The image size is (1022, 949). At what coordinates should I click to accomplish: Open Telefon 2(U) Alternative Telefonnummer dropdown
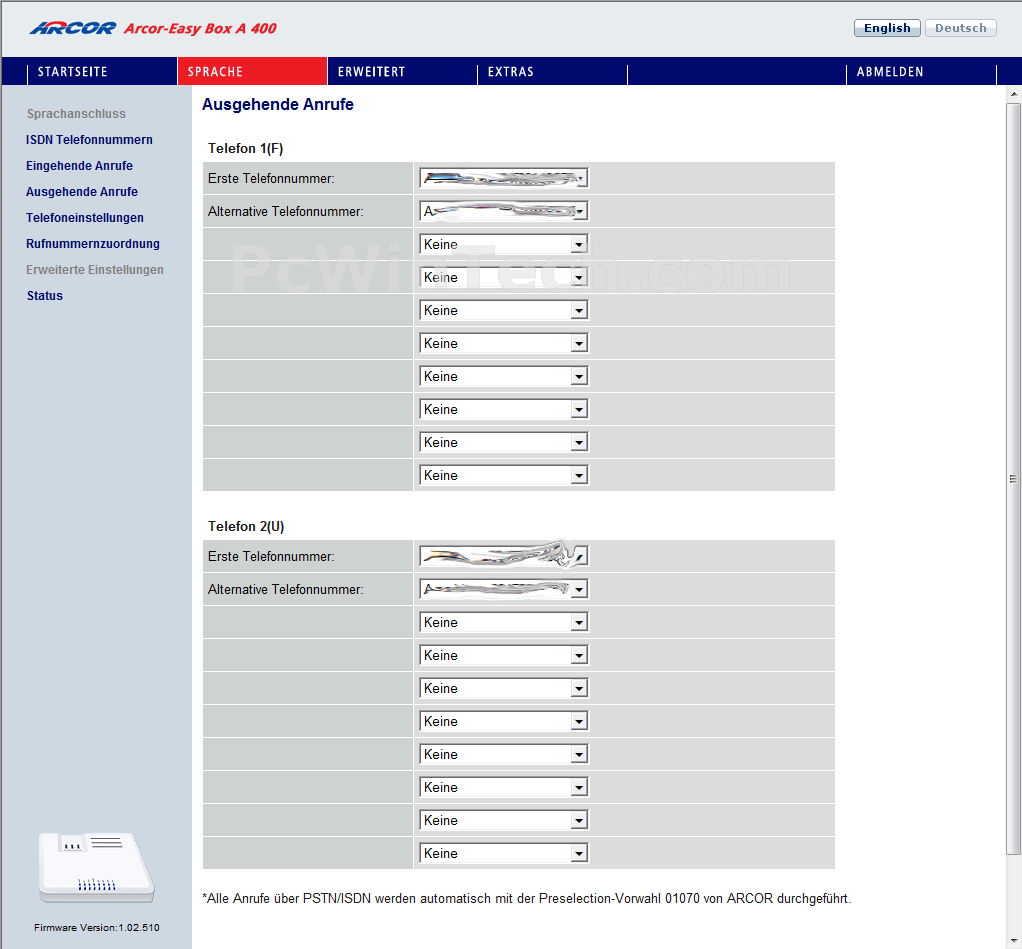(x=504, y=589)
